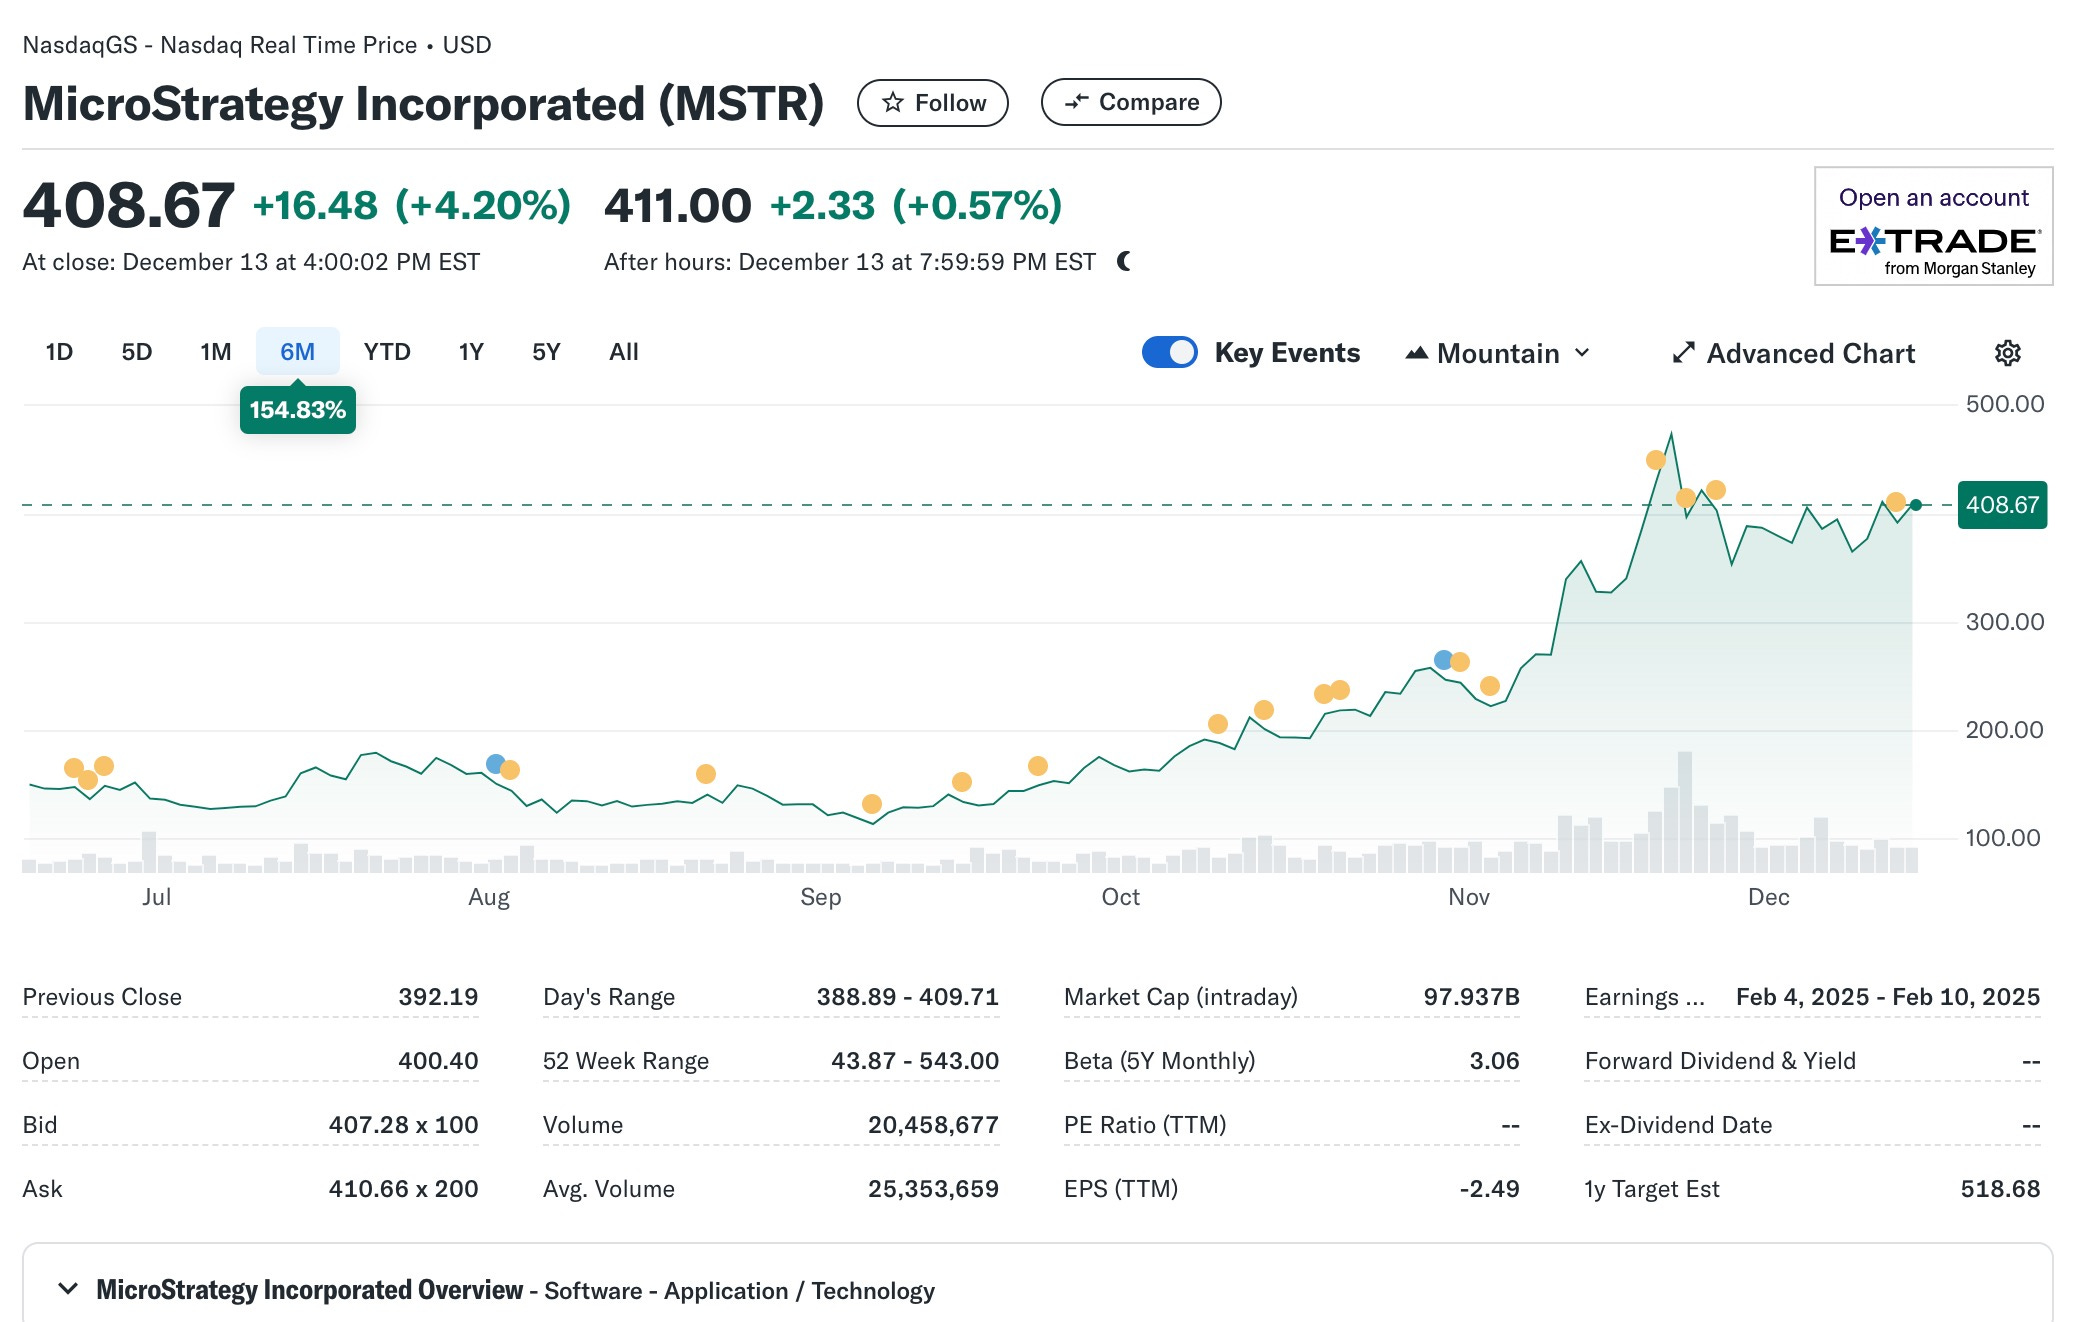Click the Previous Close value 392.19
The width and height of the screenshot is (2078, 1322).
438,997
